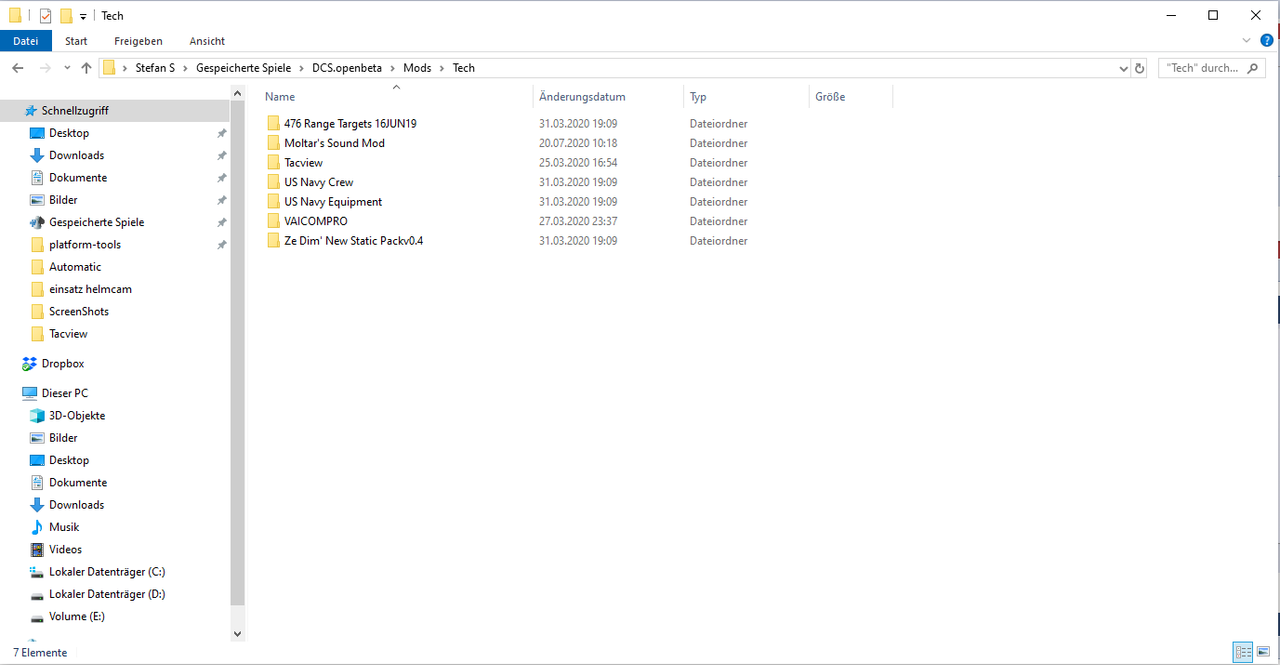Switch to the large thumbnails view layout
The image size is (1280, 665).
click(1263, 652)
